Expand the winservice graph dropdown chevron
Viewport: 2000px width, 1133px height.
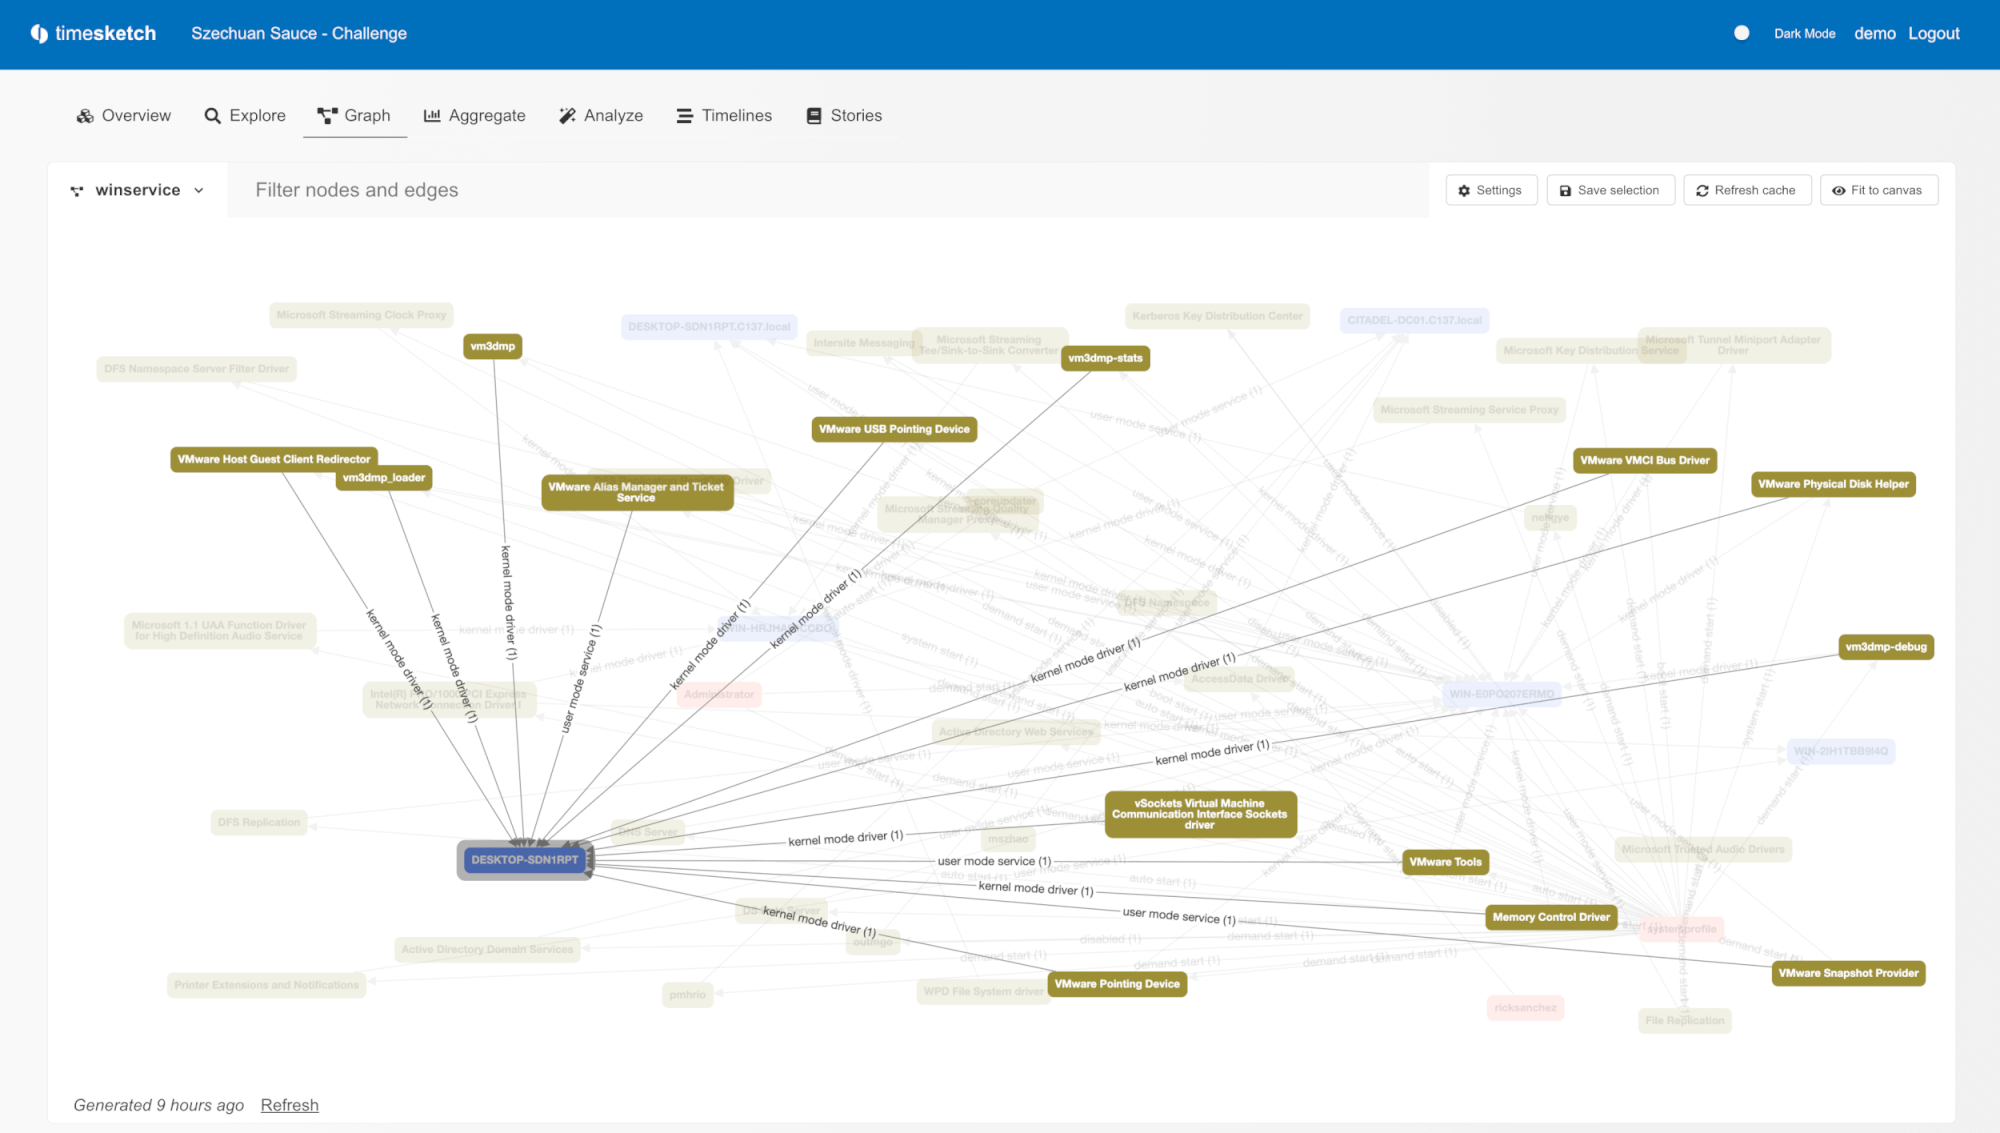tap(199, 191)
